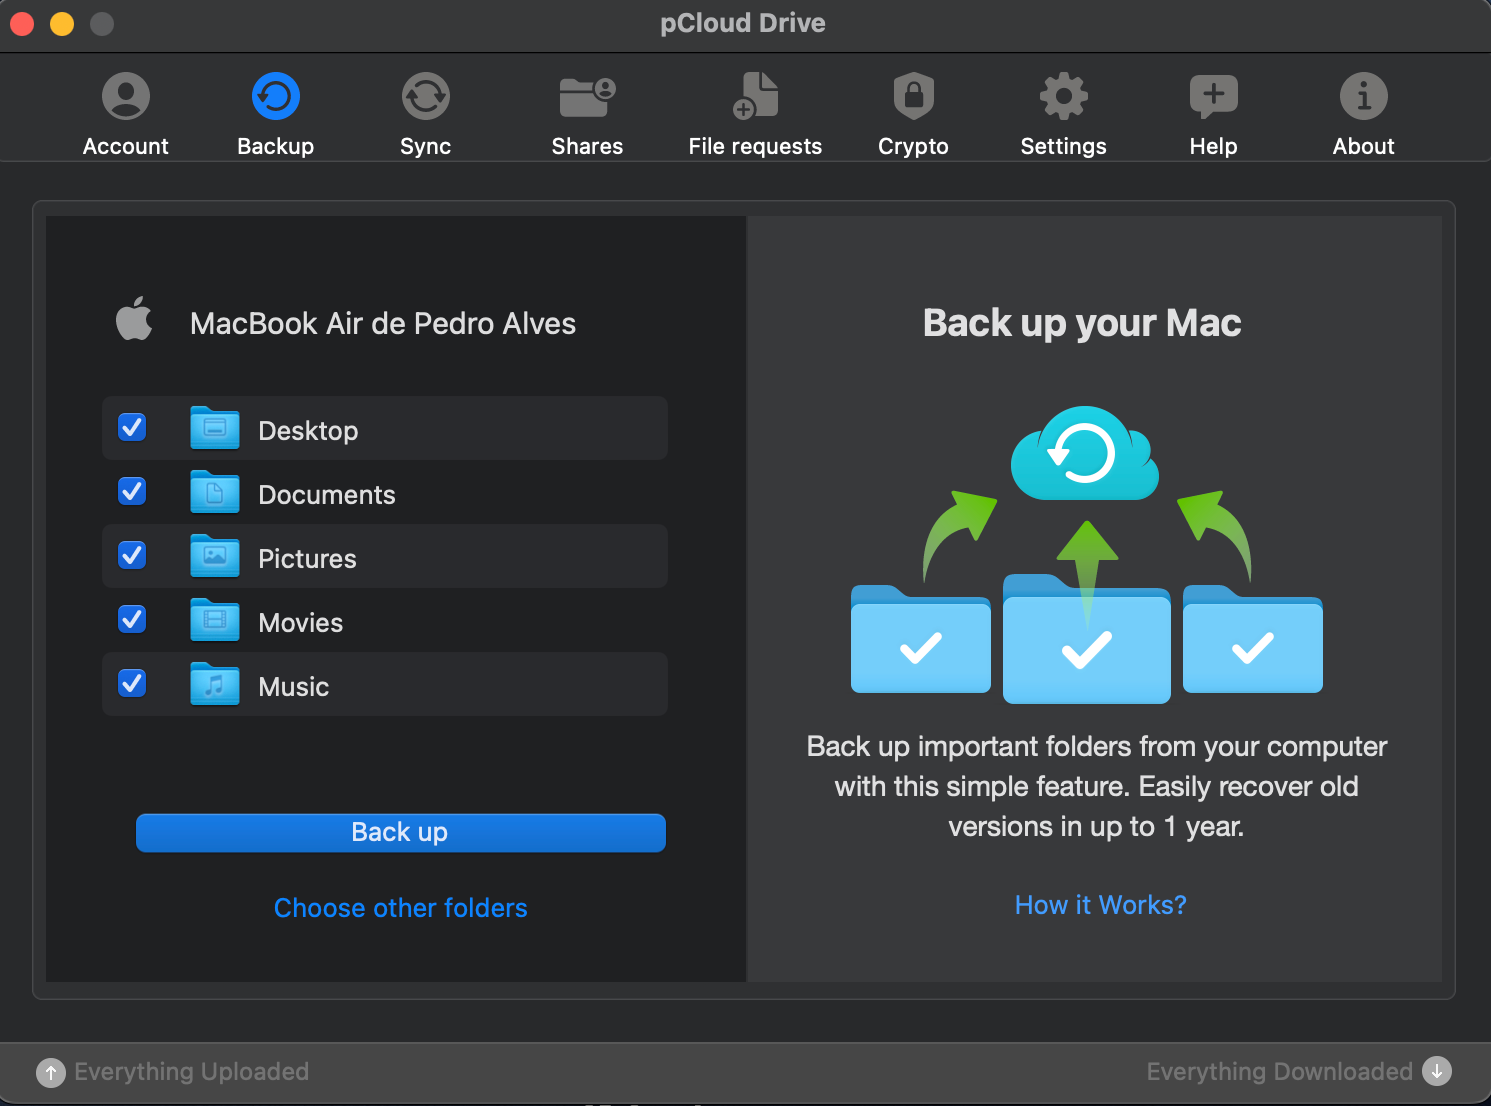This screenshot has height=1106, width=1491.
Task: Open the About info icon
Action: pos(1364,96)
